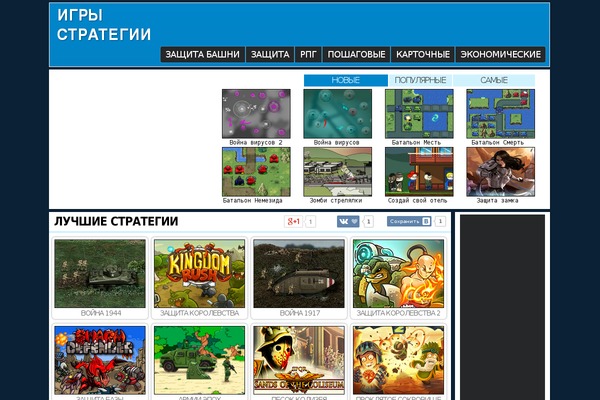Open the РПГ category
The width and height of the screenshot is (600, 400).
[x=308, y=54]
